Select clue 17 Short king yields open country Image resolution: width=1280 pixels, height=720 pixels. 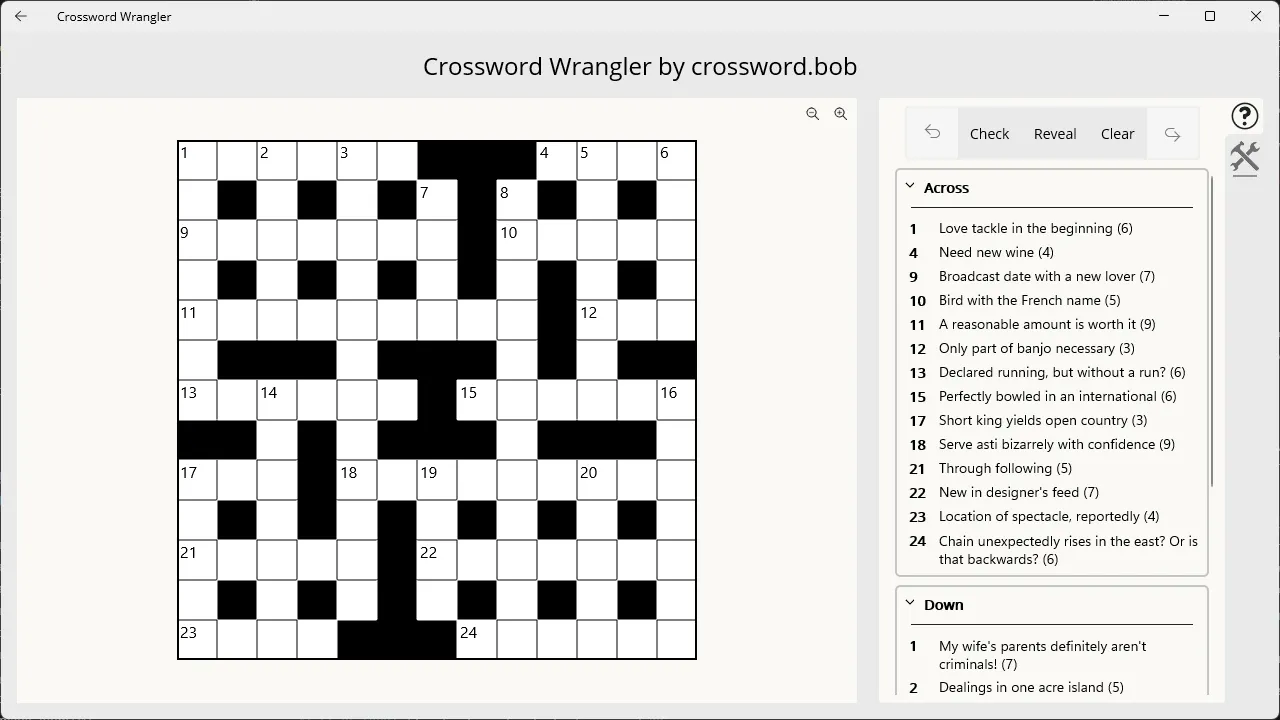(x=1051, y=420)
